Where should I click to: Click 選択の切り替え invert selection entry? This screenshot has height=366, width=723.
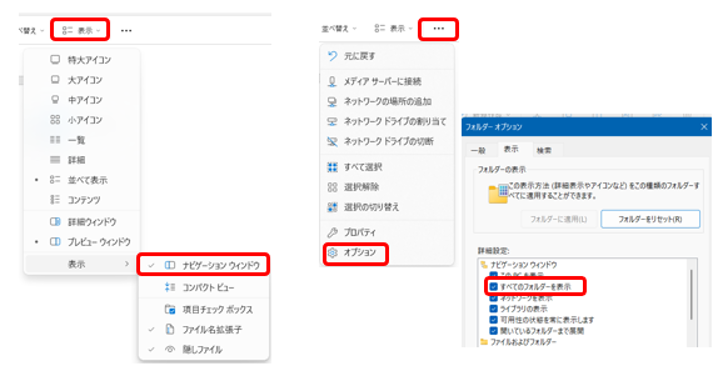[386, 207]
